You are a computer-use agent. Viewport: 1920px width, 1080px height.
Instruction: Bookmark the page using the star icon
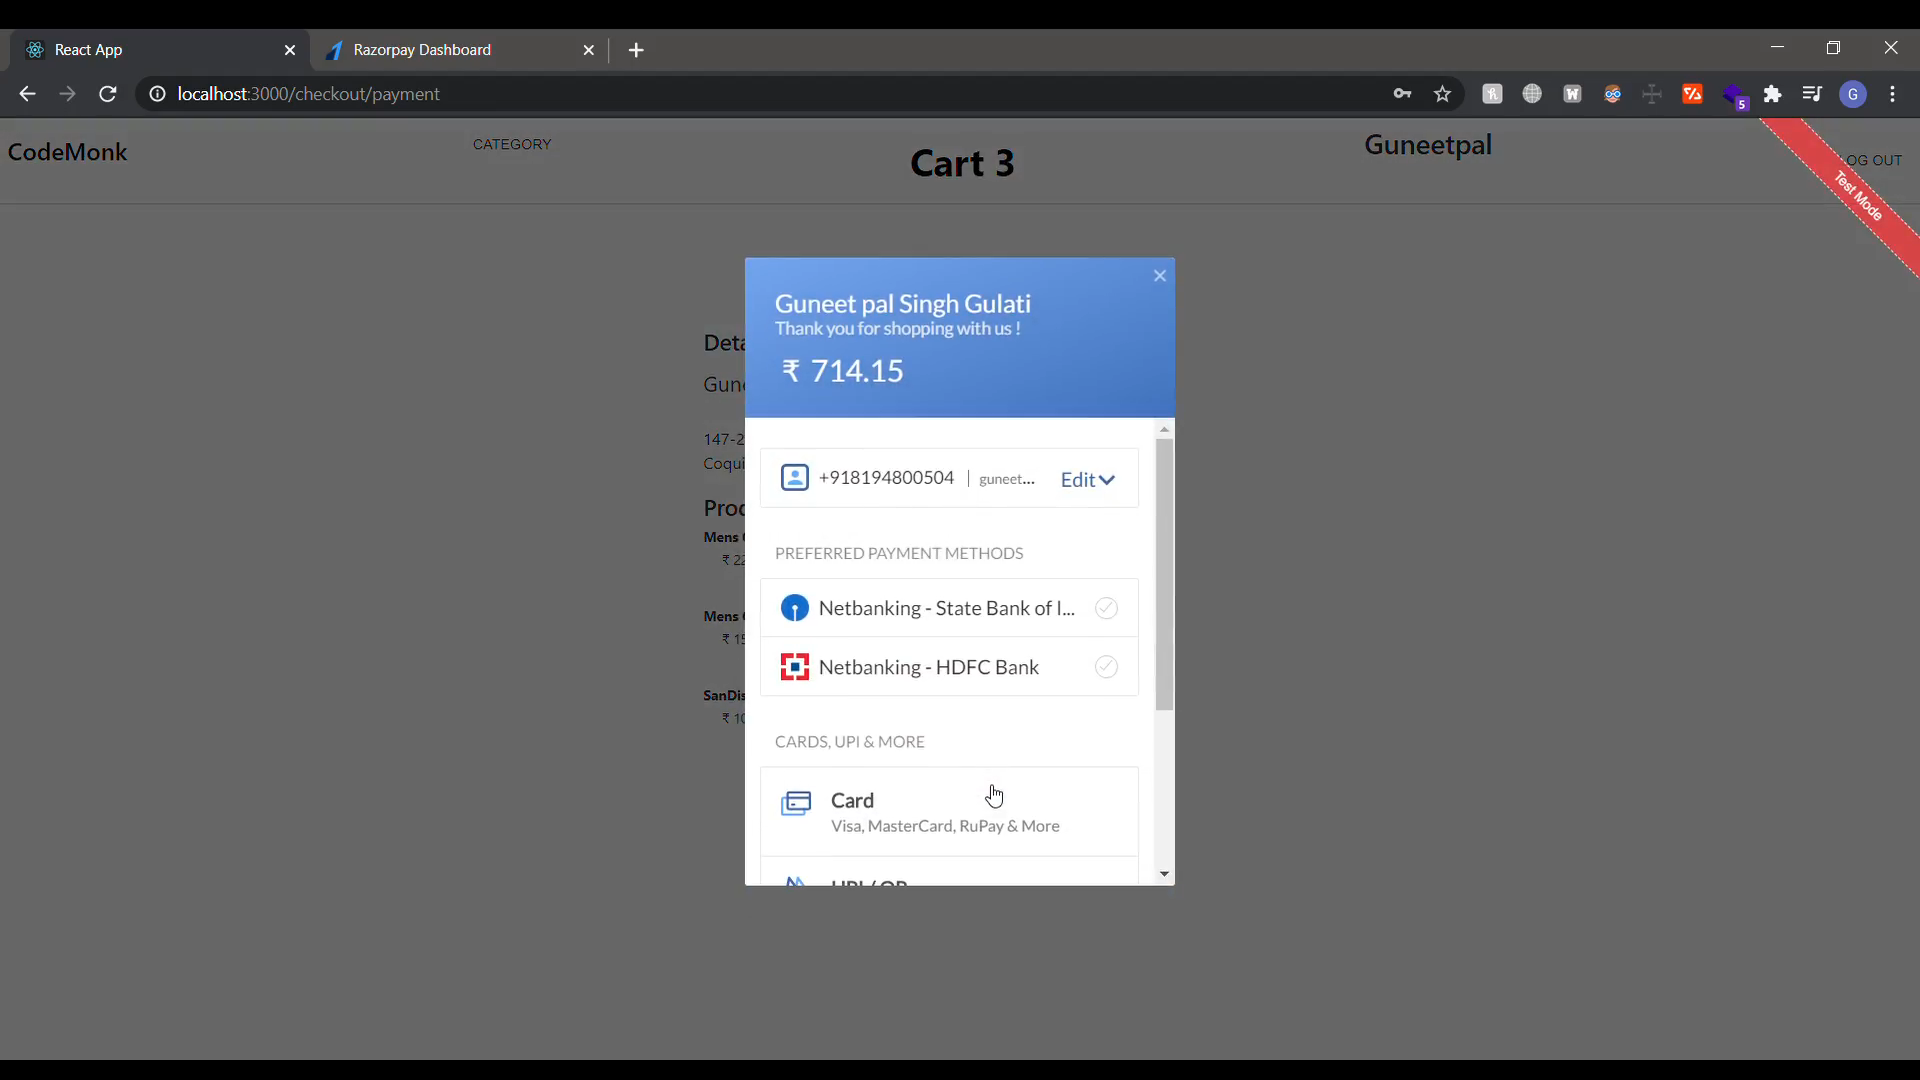point(1443,94)
